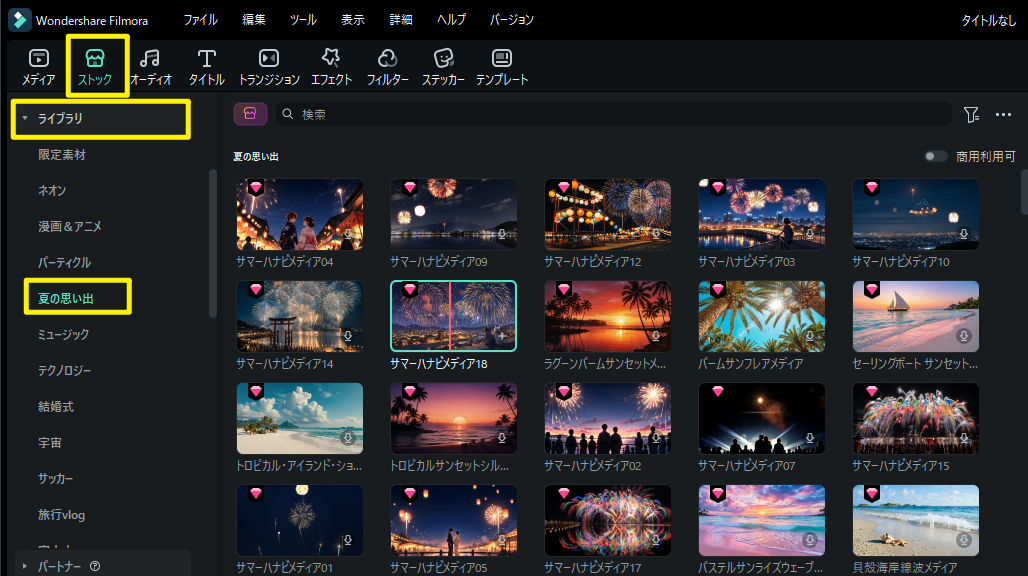
Task: Select the ネオン category
Action: 52,191
